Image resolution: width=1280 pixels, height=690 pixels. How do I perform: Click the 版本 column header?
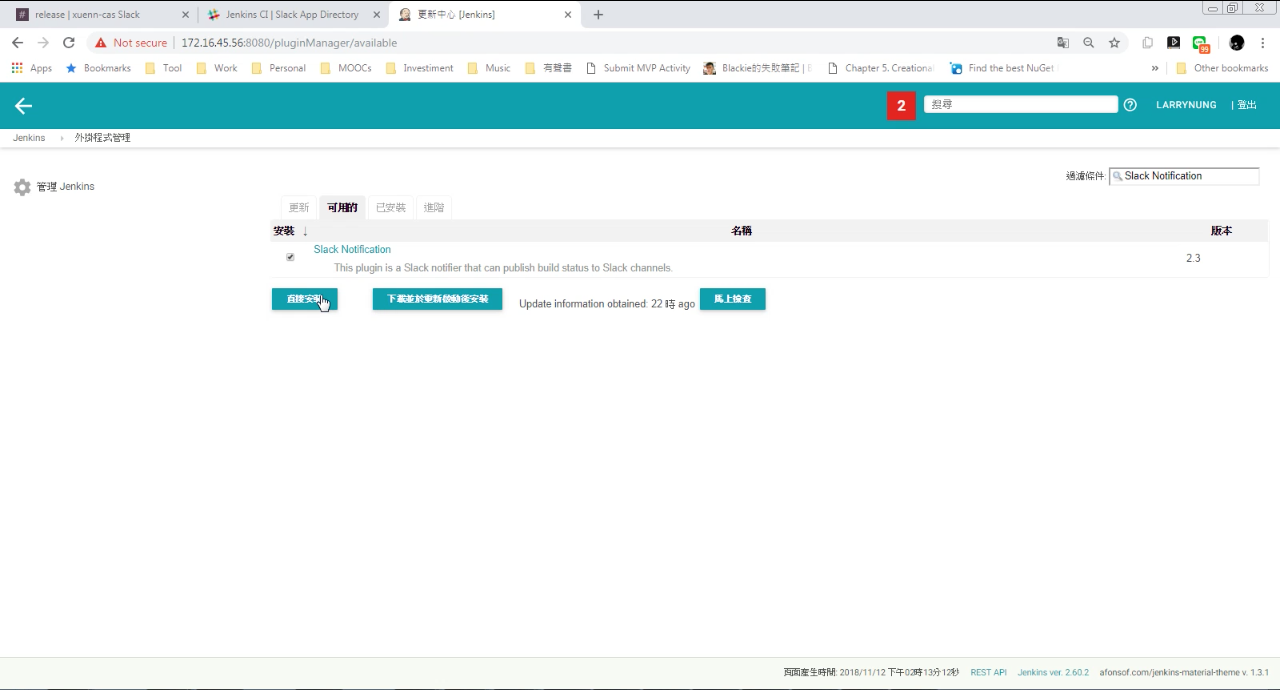point(1221,231)
